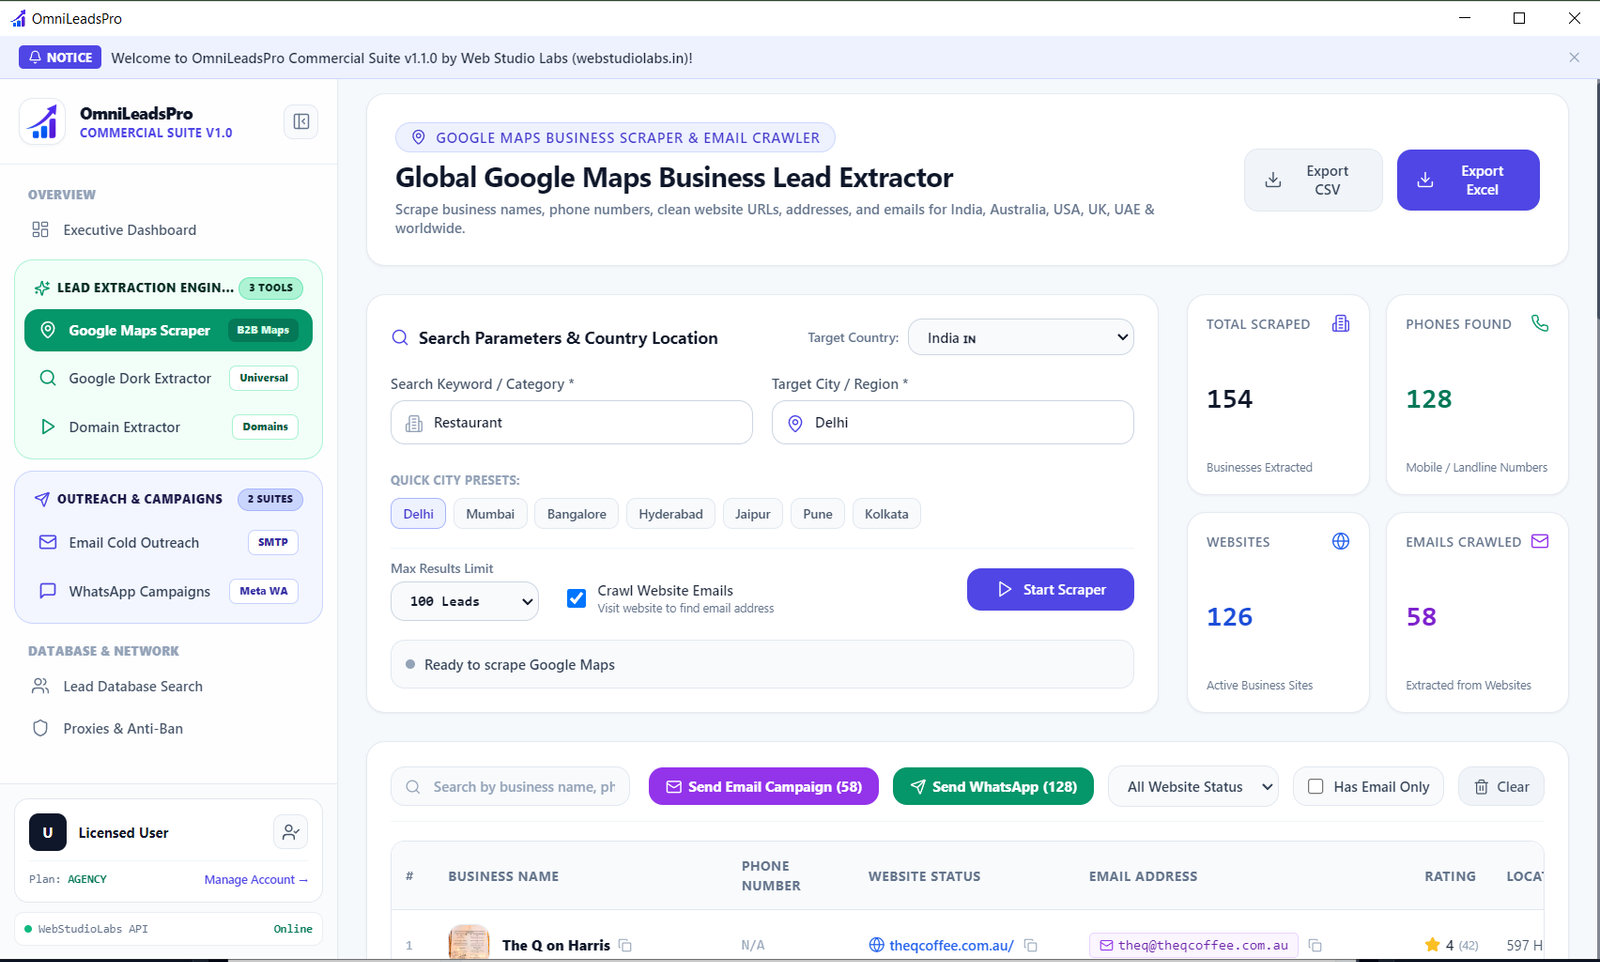
Task: Clear the scraped results list
Action: (1501, 787)
